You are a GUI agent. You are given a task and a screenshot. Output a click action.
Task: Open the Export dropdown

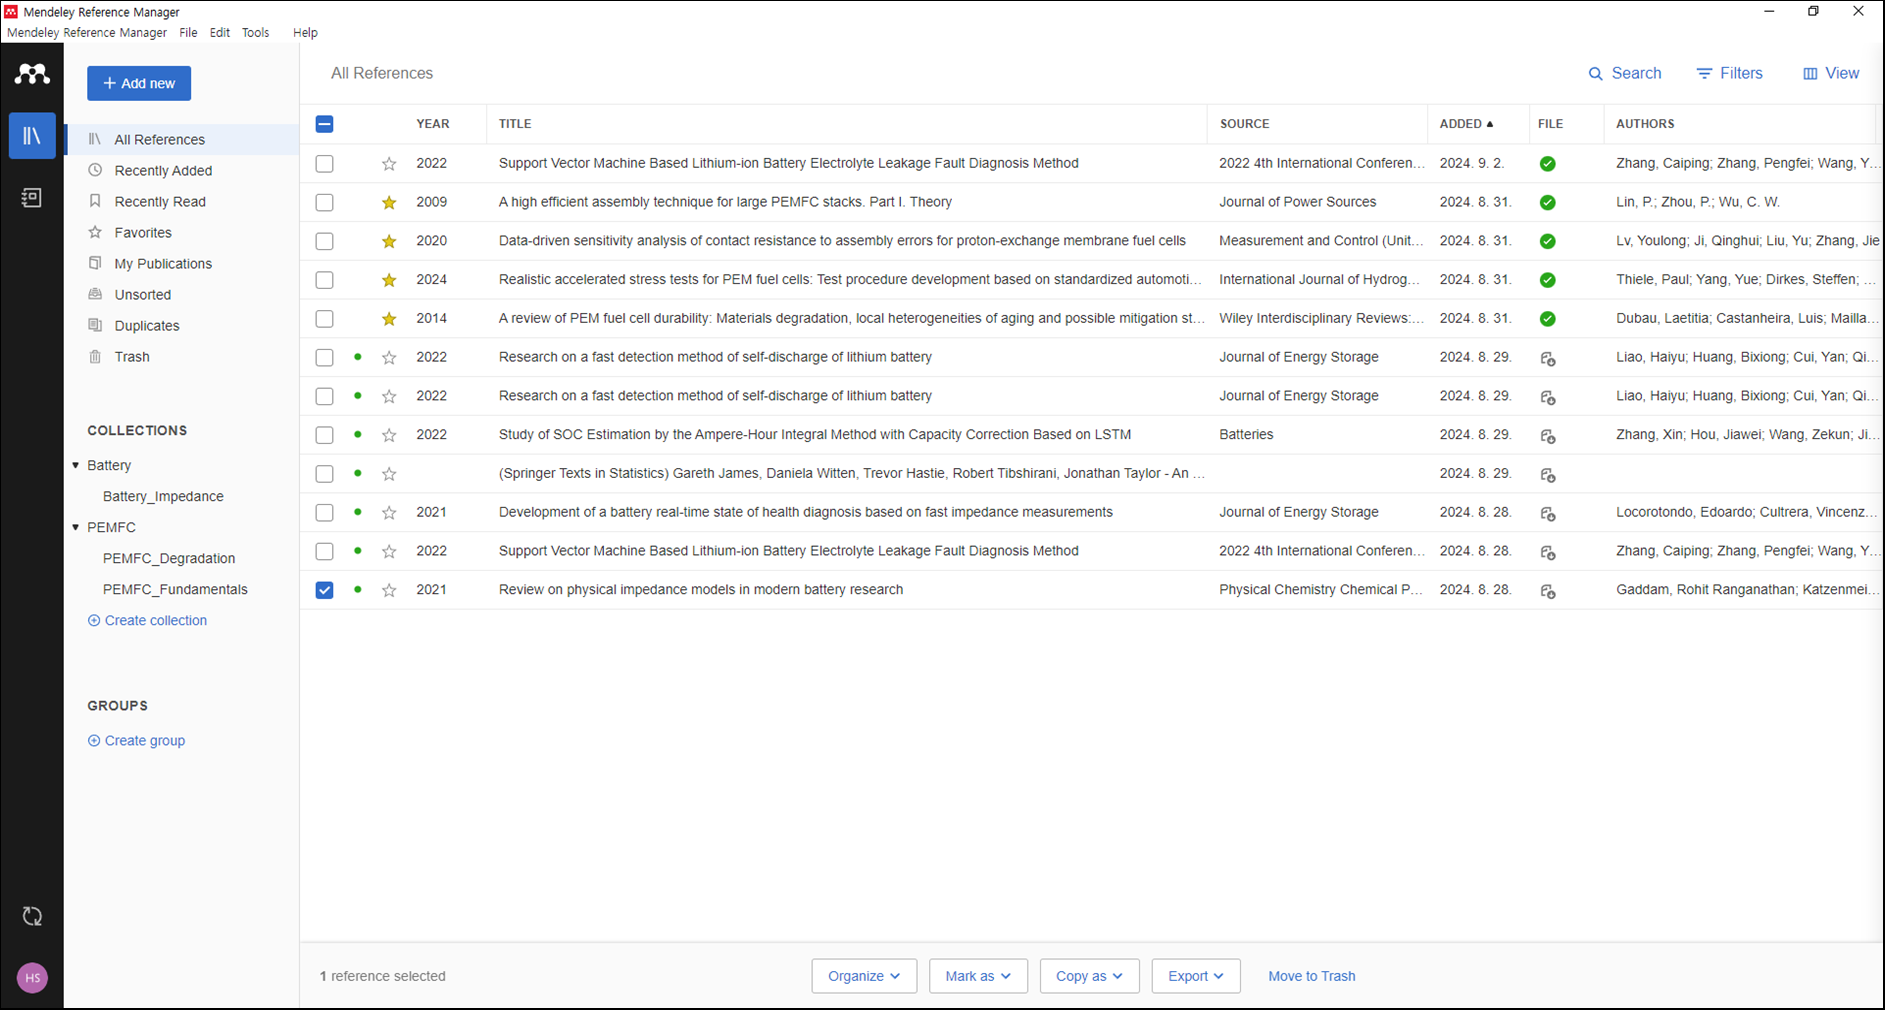pos(1196,976)
